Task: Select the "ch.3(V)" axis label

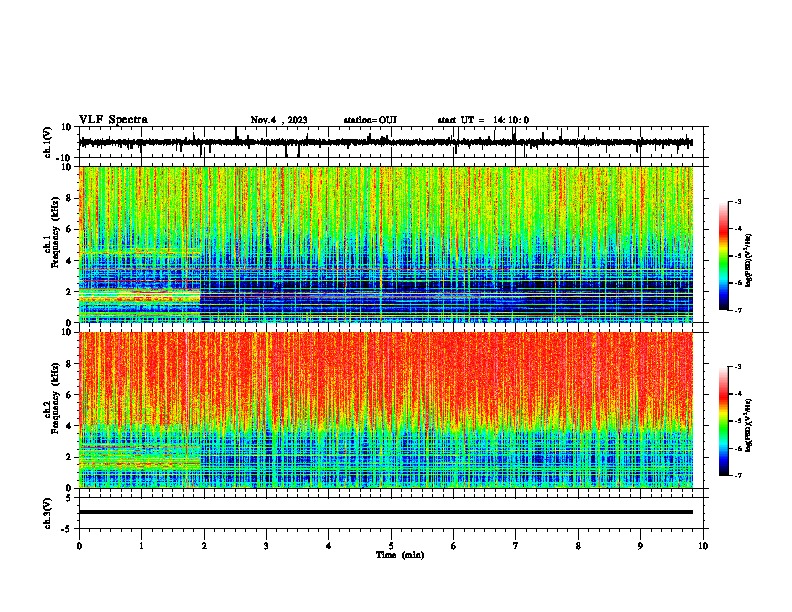Action: (x=47, y=513)
